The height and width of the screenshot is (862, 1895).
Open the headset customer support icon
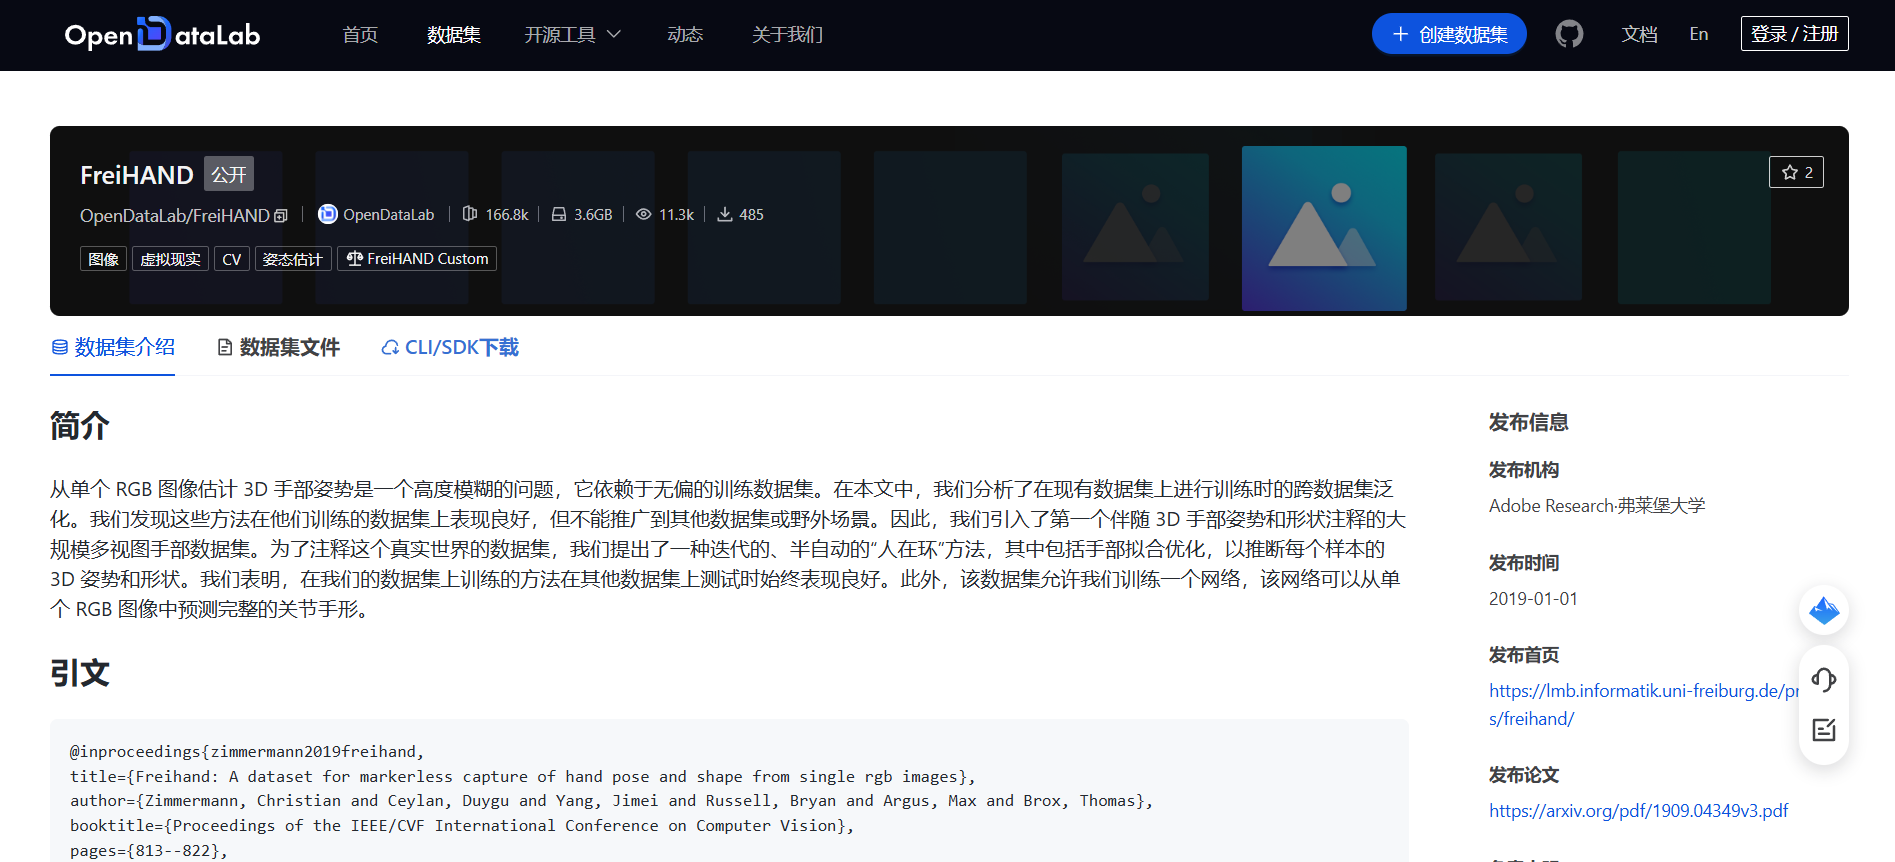1823,680
